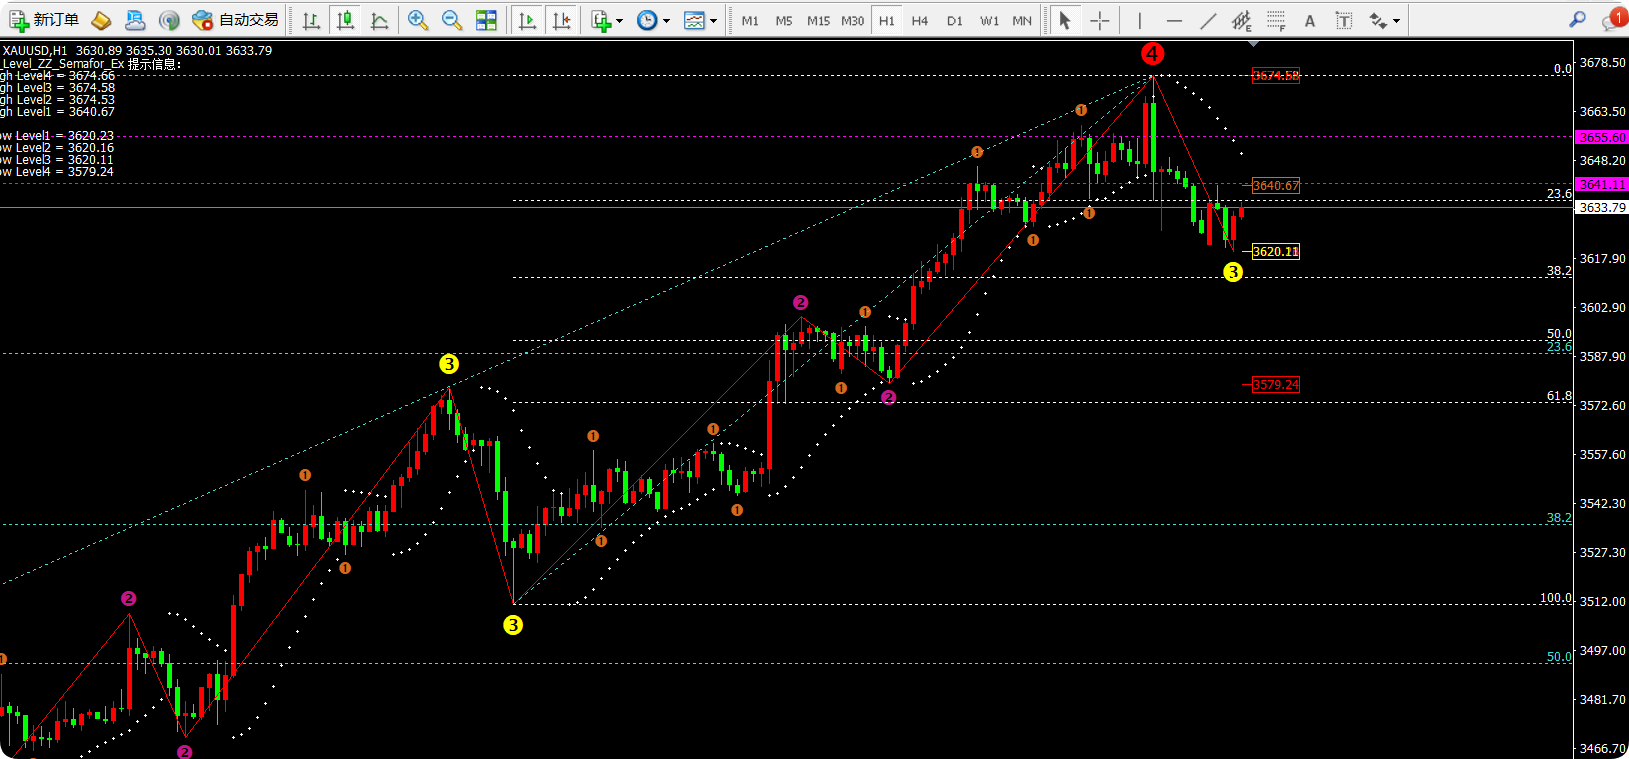
Task: Click the High Level4 = 3674.66 text
Action: click(57, 76)
